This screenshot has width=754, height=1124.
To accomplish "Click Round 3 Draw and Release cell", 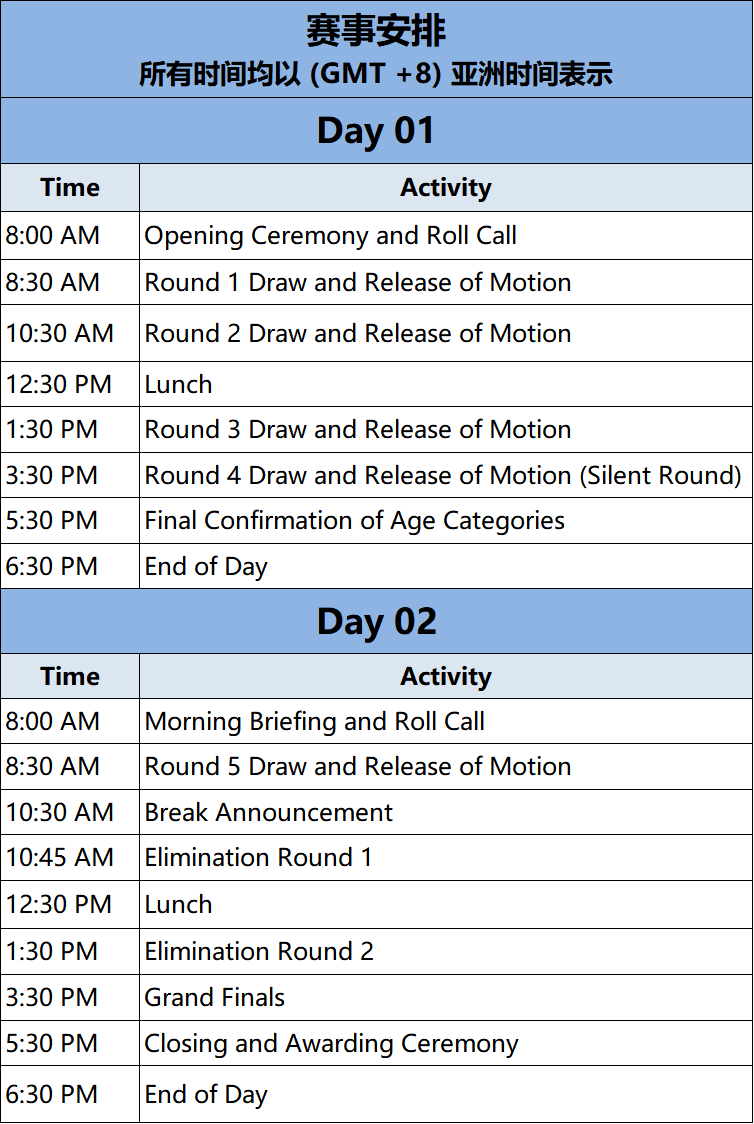I will tap(446, 429).
